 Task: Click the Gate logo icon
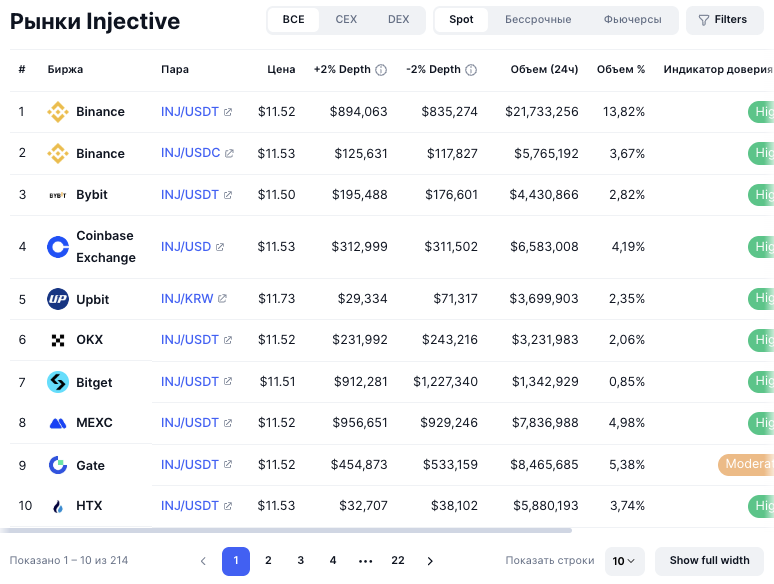click(58, 465)
